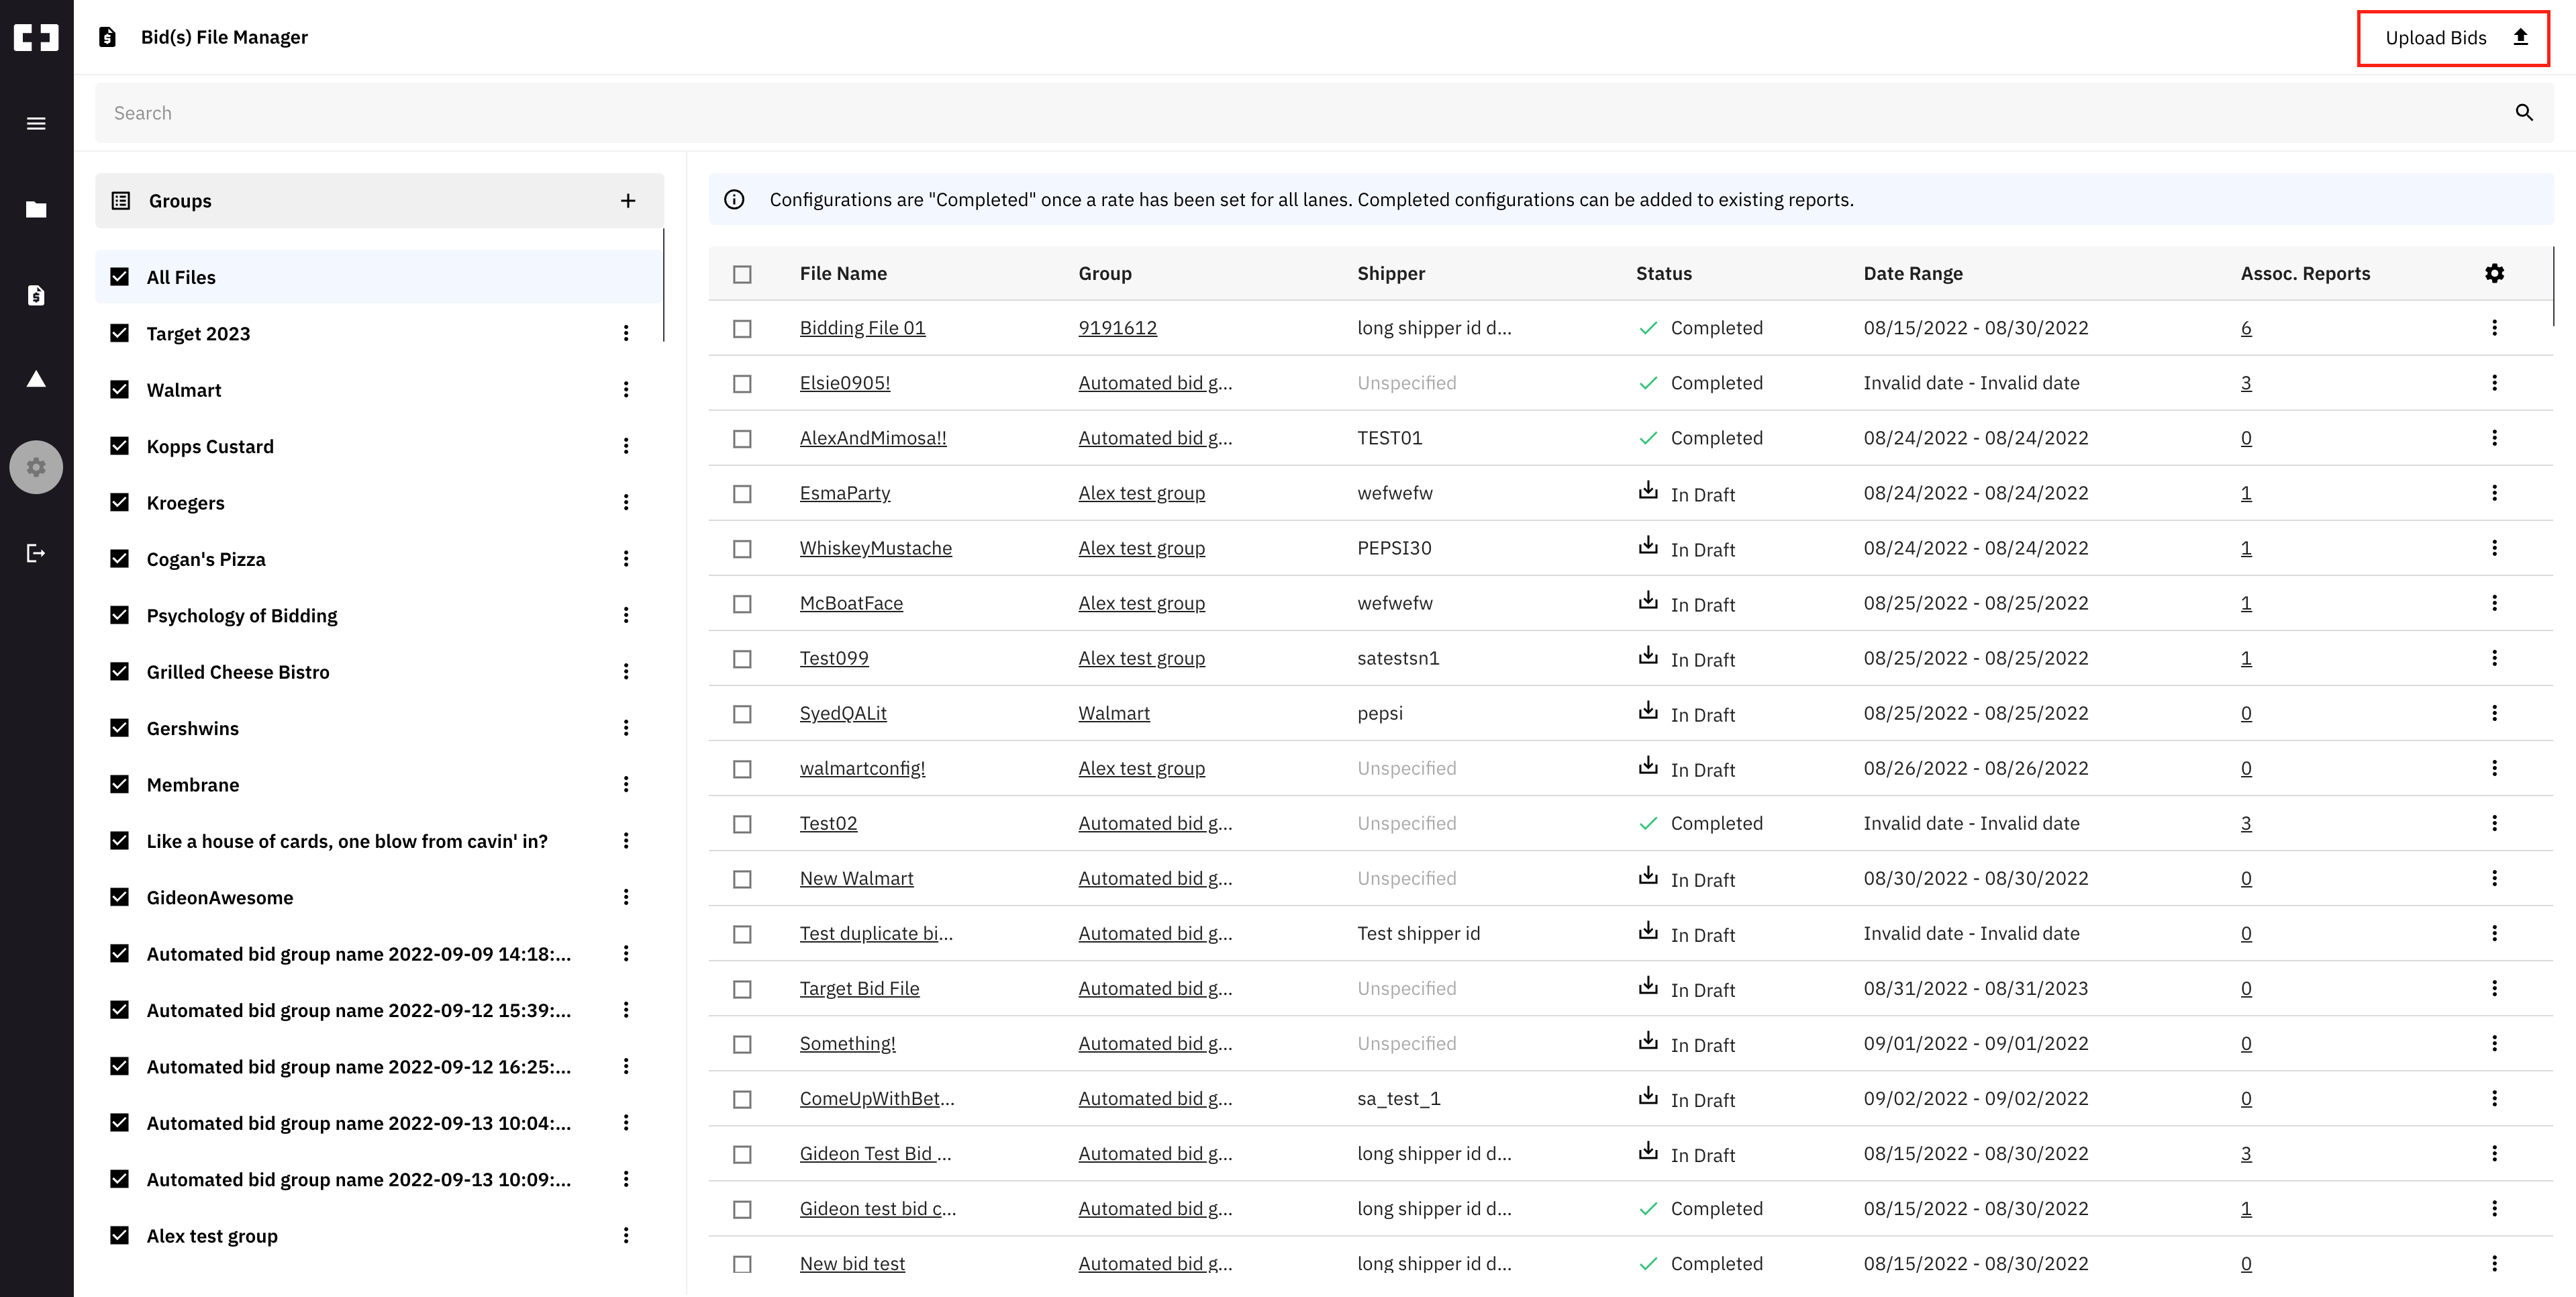The image size is (2576, 1297).
Task: Open options menu for the WhiskeyMustache row
Action: click(2494, 548)
